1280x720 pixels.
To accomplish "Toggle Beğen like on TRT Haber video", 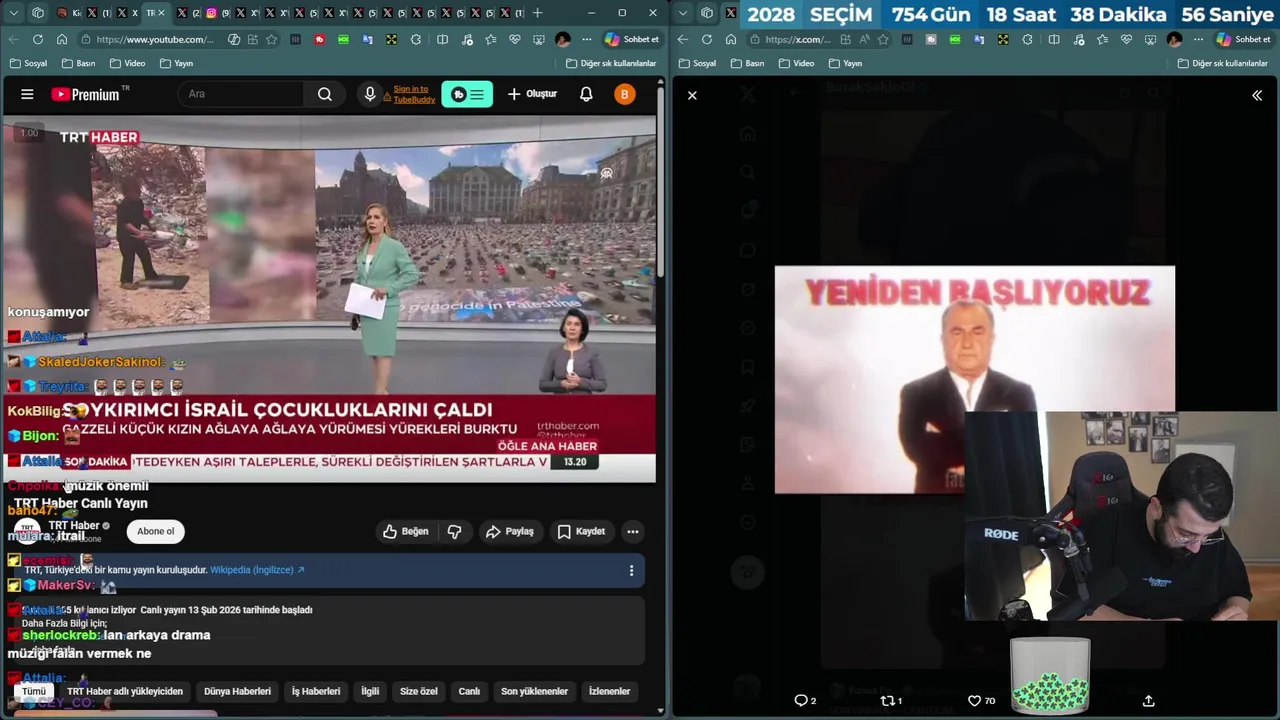I will click(405, 531).
